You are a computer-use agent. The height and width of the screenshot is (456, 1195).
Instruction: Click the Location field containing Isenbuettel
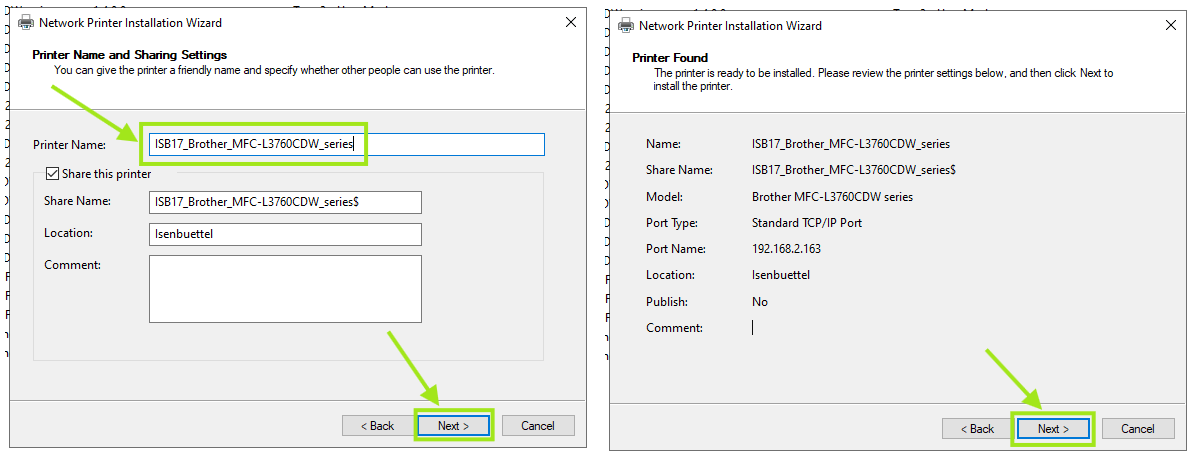(284, 234)
